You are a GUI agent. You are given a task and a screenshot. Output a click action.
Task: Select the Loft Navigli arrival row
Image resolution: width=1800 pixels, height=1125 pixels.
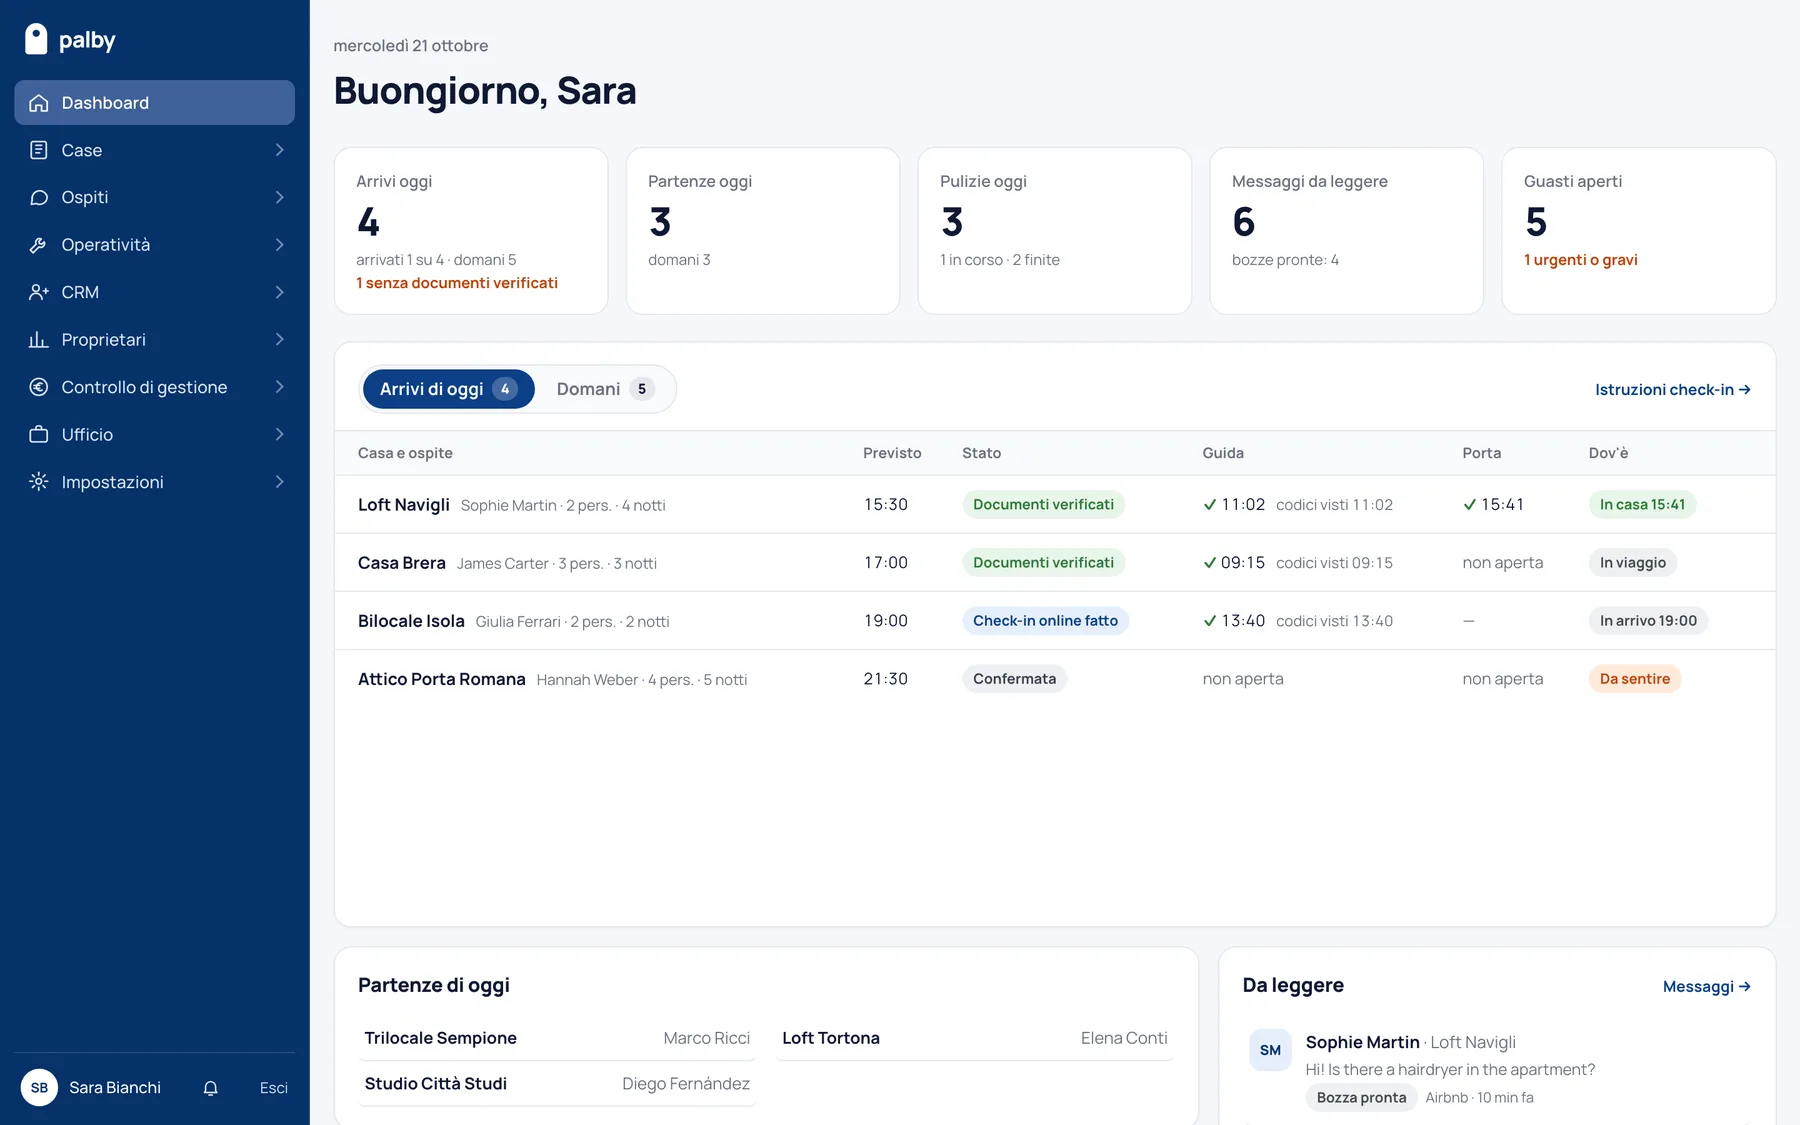tap(1055, 505)
